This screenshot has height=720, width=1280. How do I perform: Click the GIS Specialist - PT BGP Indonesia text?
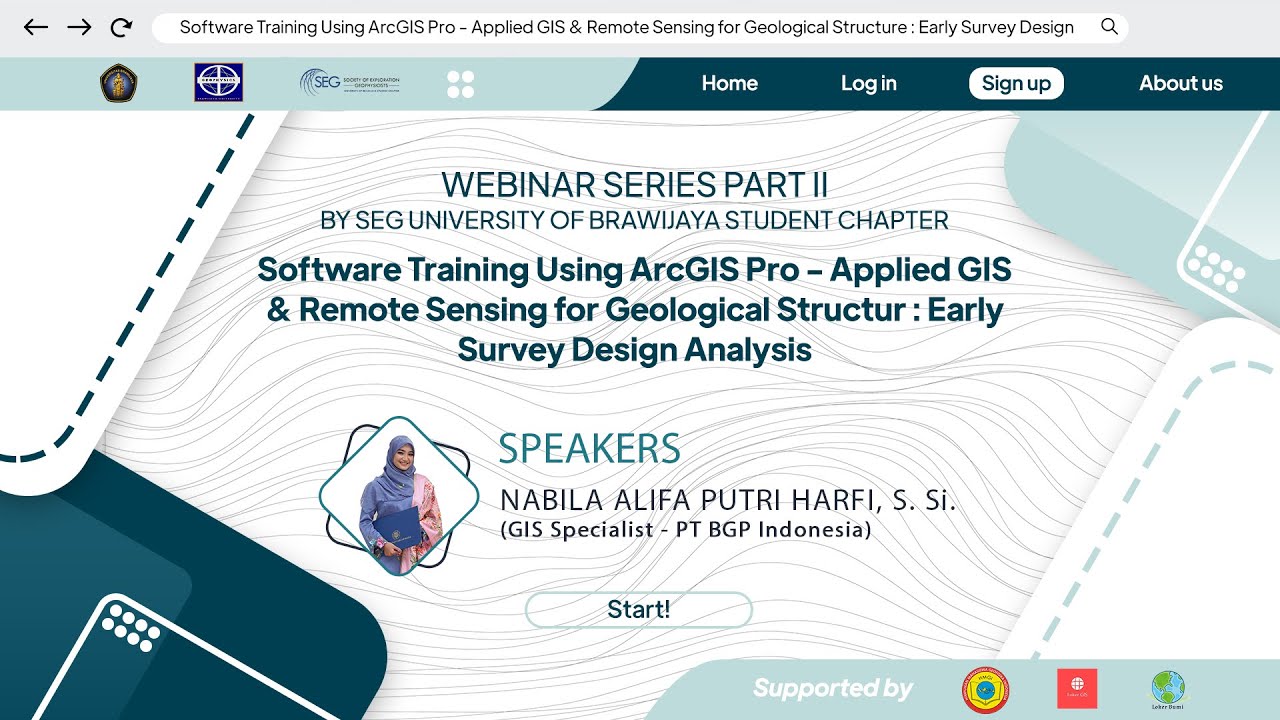(x=685, y=530)
